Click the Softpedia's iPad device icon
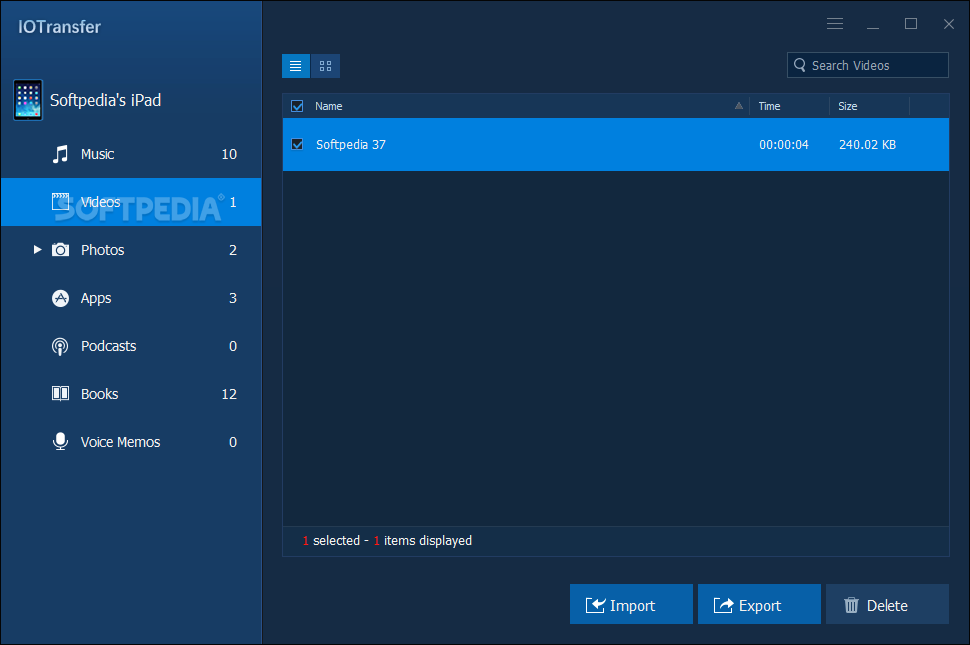Viewport: 970px width, 645px height. click(28, 100)
